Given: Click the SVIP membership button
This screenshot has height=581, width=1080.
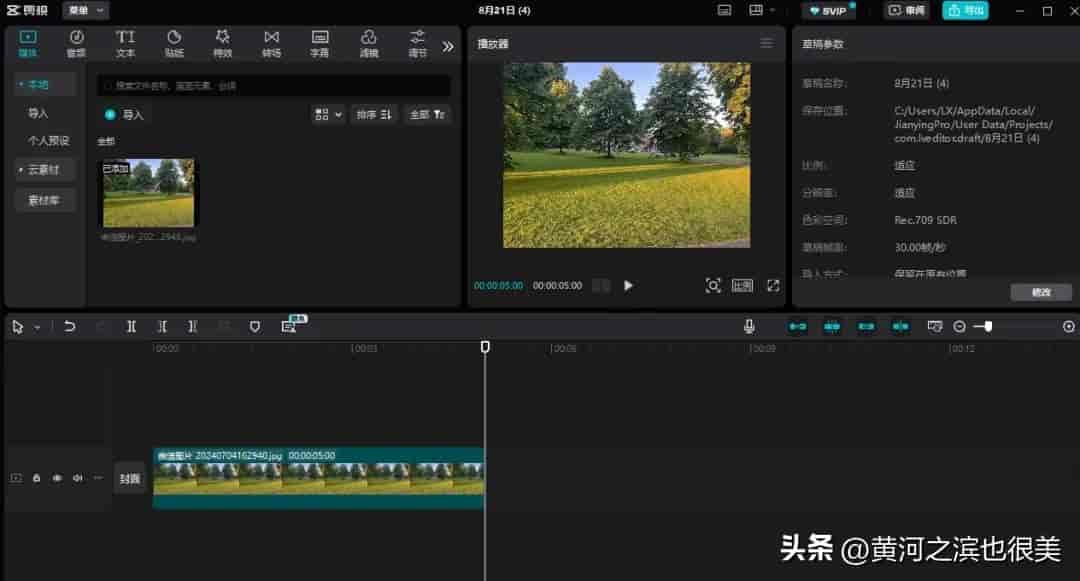Looking at the screenshot, I should click(829, 10).
